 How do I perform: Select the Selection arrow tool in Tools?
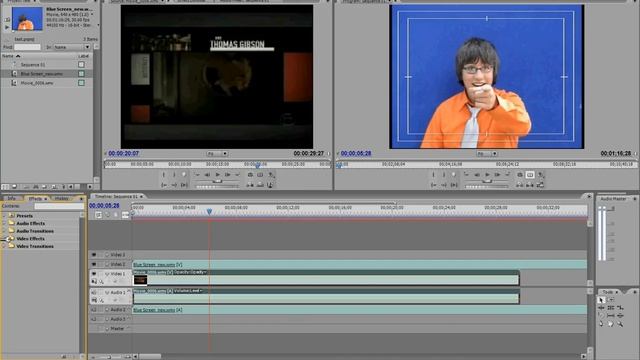601,300
